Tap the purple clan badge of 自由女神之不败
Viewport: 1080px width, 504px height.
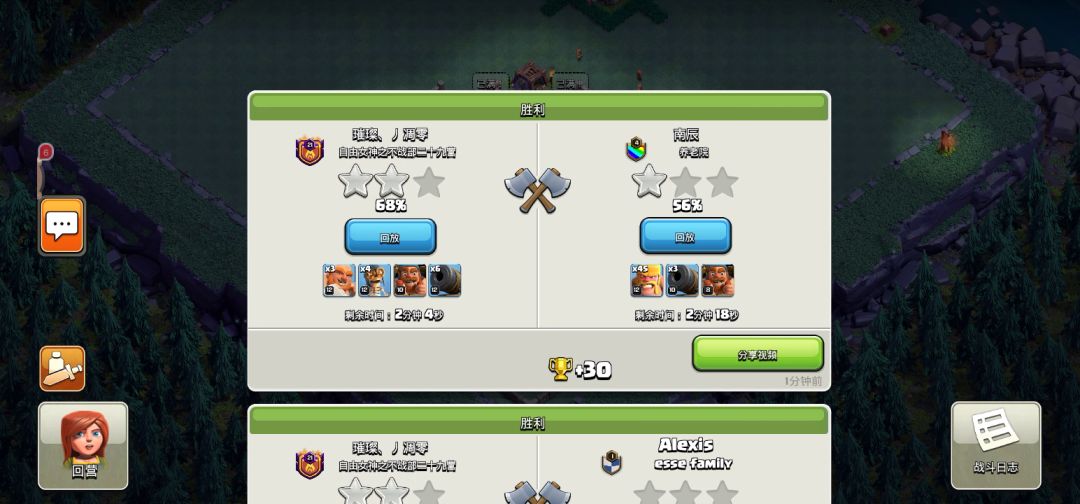[x=310, y=150]
